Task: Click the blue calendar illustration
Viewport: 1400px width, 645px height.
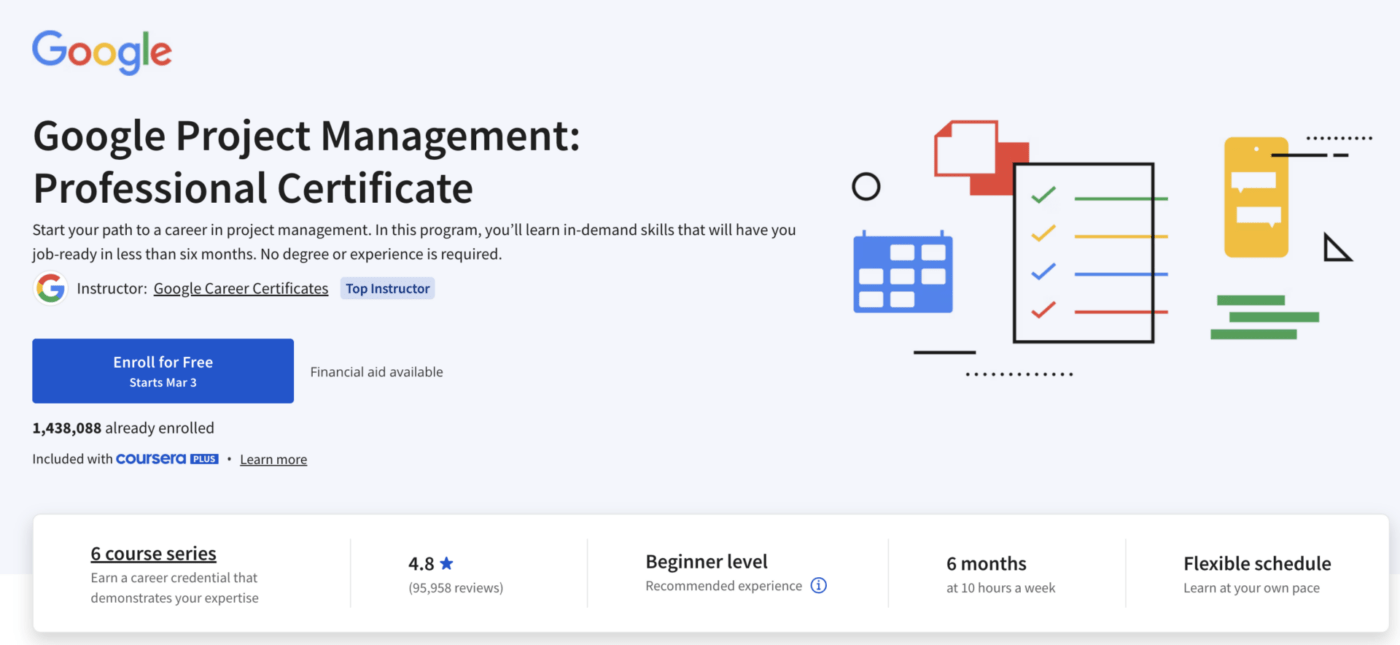Action: [x=902, y=272]
